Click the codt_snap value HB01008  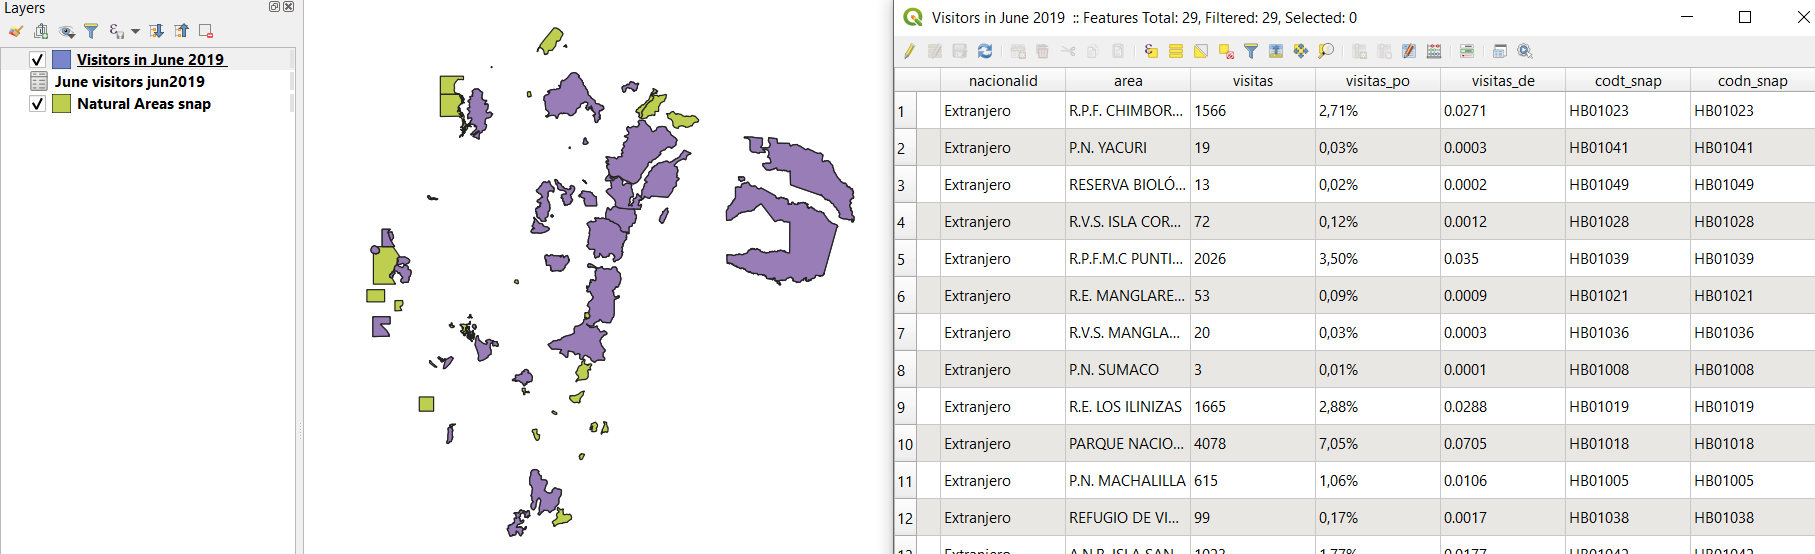click(1628, 370)
